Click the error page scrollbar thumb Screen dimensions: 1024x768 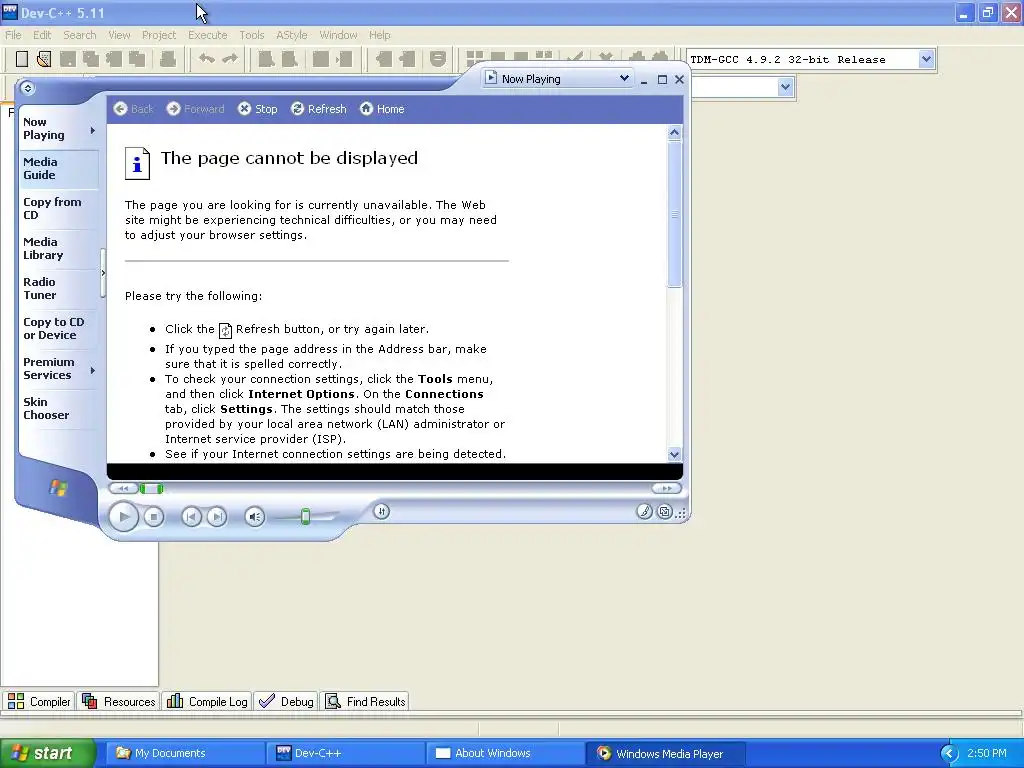point(675,214)
